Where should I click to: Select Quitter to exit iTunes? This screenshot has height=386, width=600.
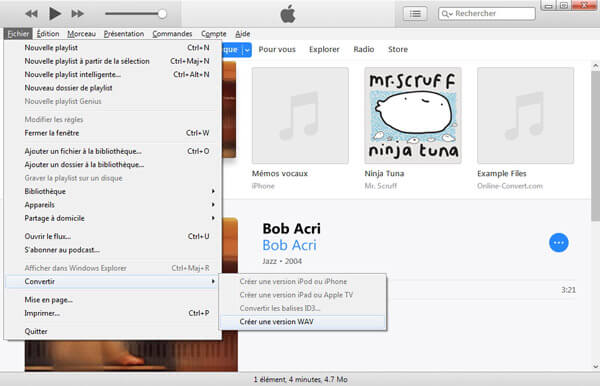tap(112, 331)
